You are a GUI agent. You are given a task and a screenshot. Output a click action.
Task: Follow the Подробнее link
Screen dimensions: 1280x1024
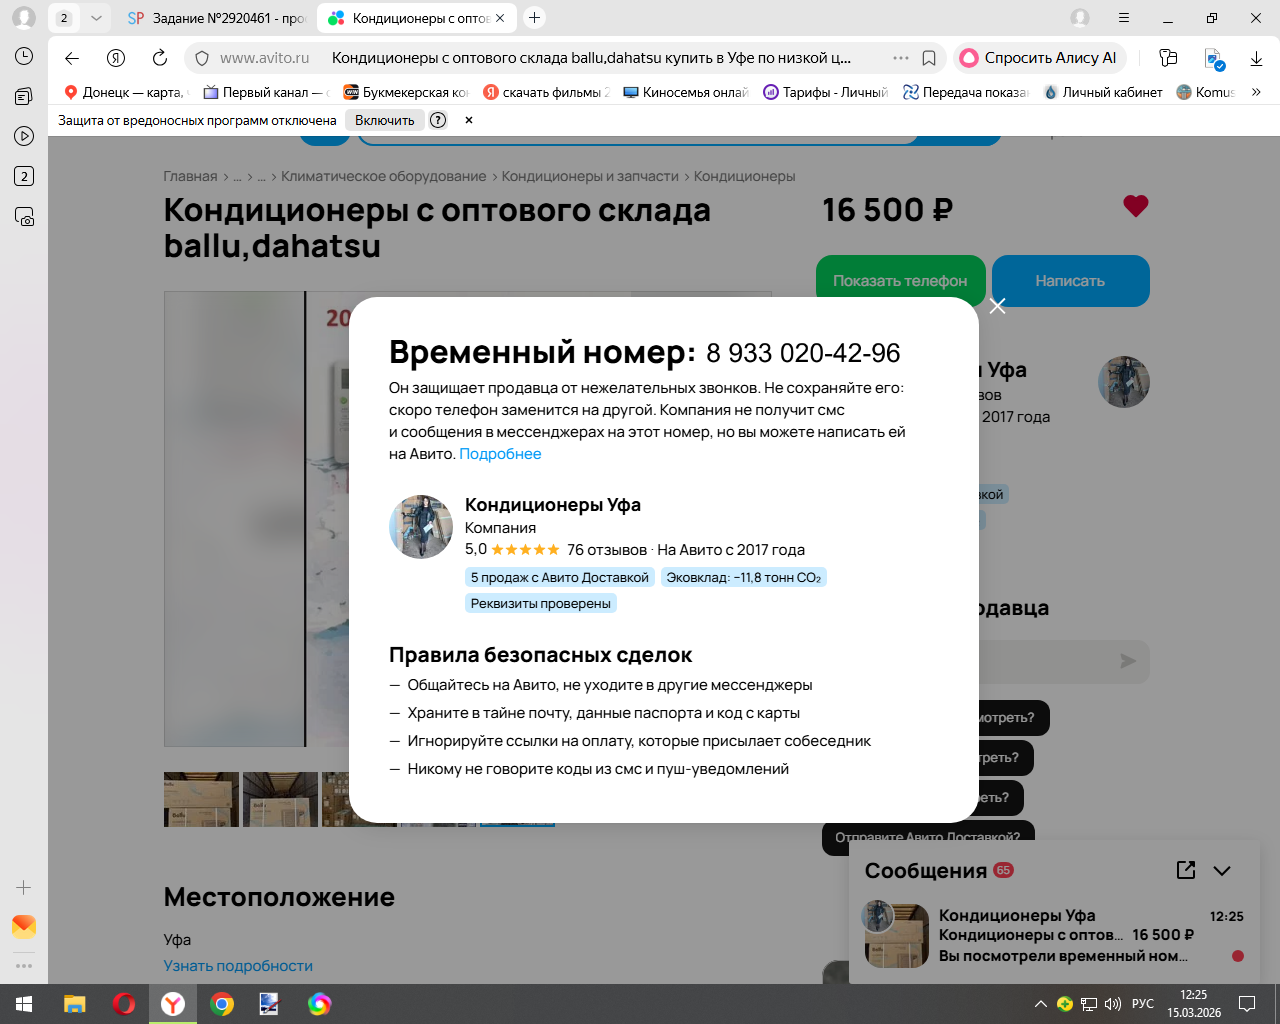point(500,454)
